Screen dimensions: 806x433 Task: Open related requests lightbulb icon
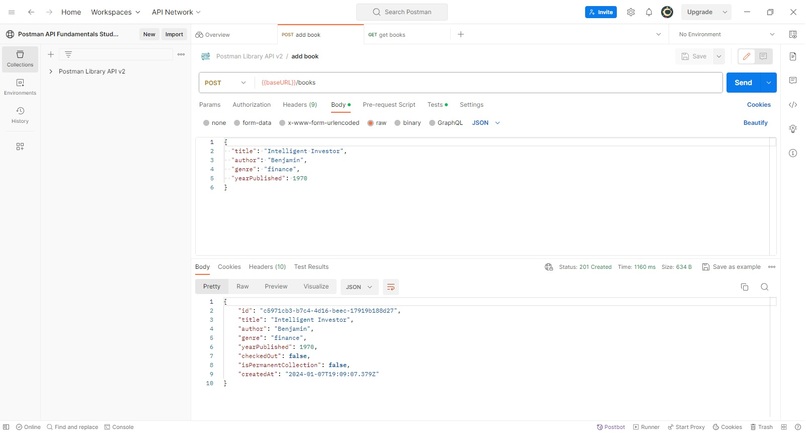793,129
